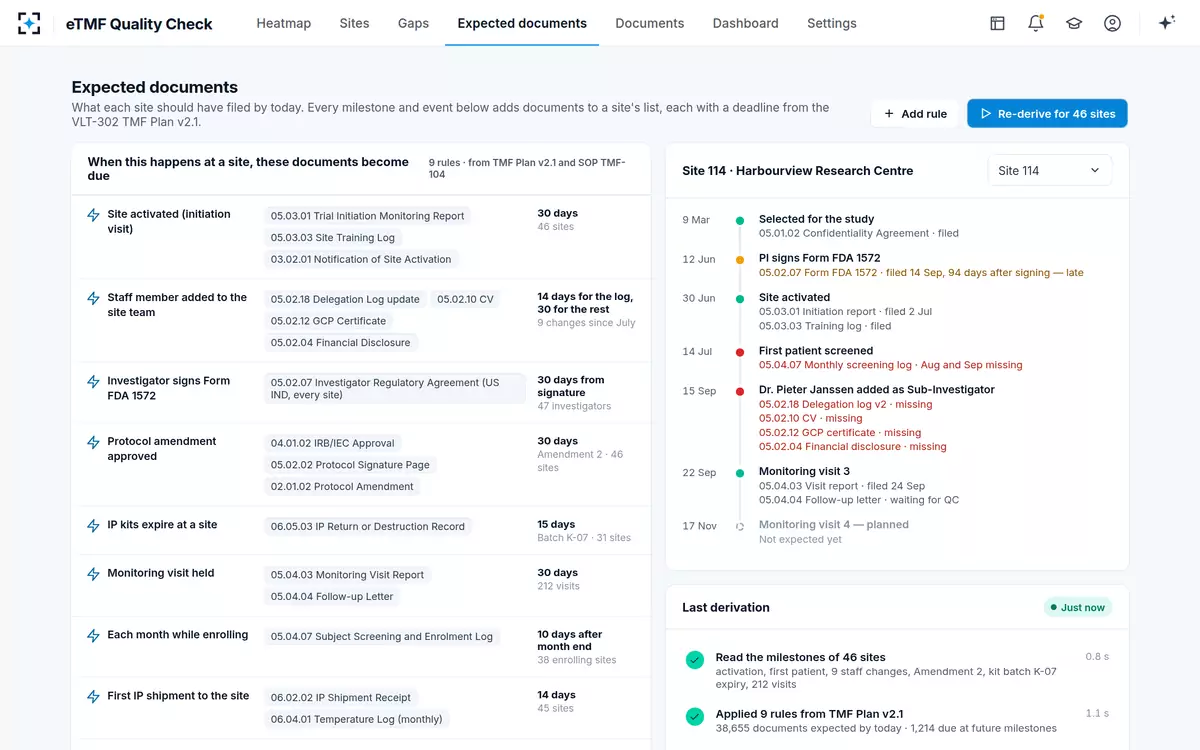Viewport: 1200px width, 750px height.
Task: Click lightning icon for Protocol amendment approved
Action: tap(93, 442)
